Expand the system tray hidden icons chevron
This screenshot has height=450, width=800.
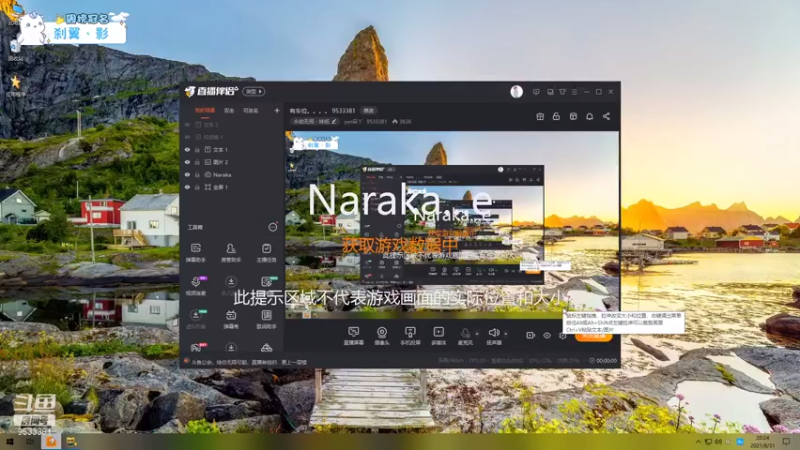point(698,441)
